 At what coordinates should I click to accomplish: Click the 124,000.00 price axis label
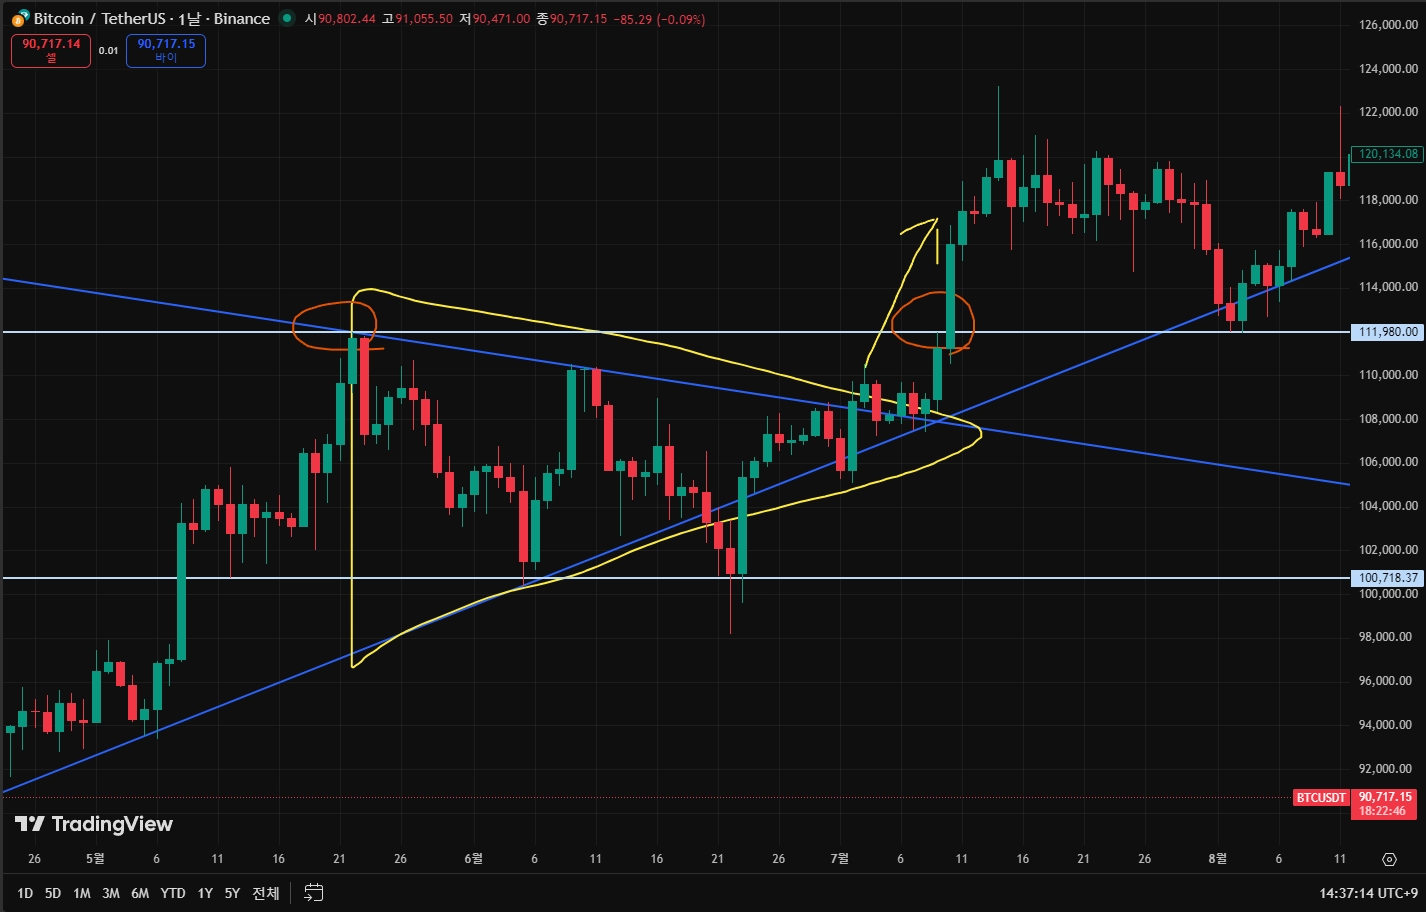1388,69
